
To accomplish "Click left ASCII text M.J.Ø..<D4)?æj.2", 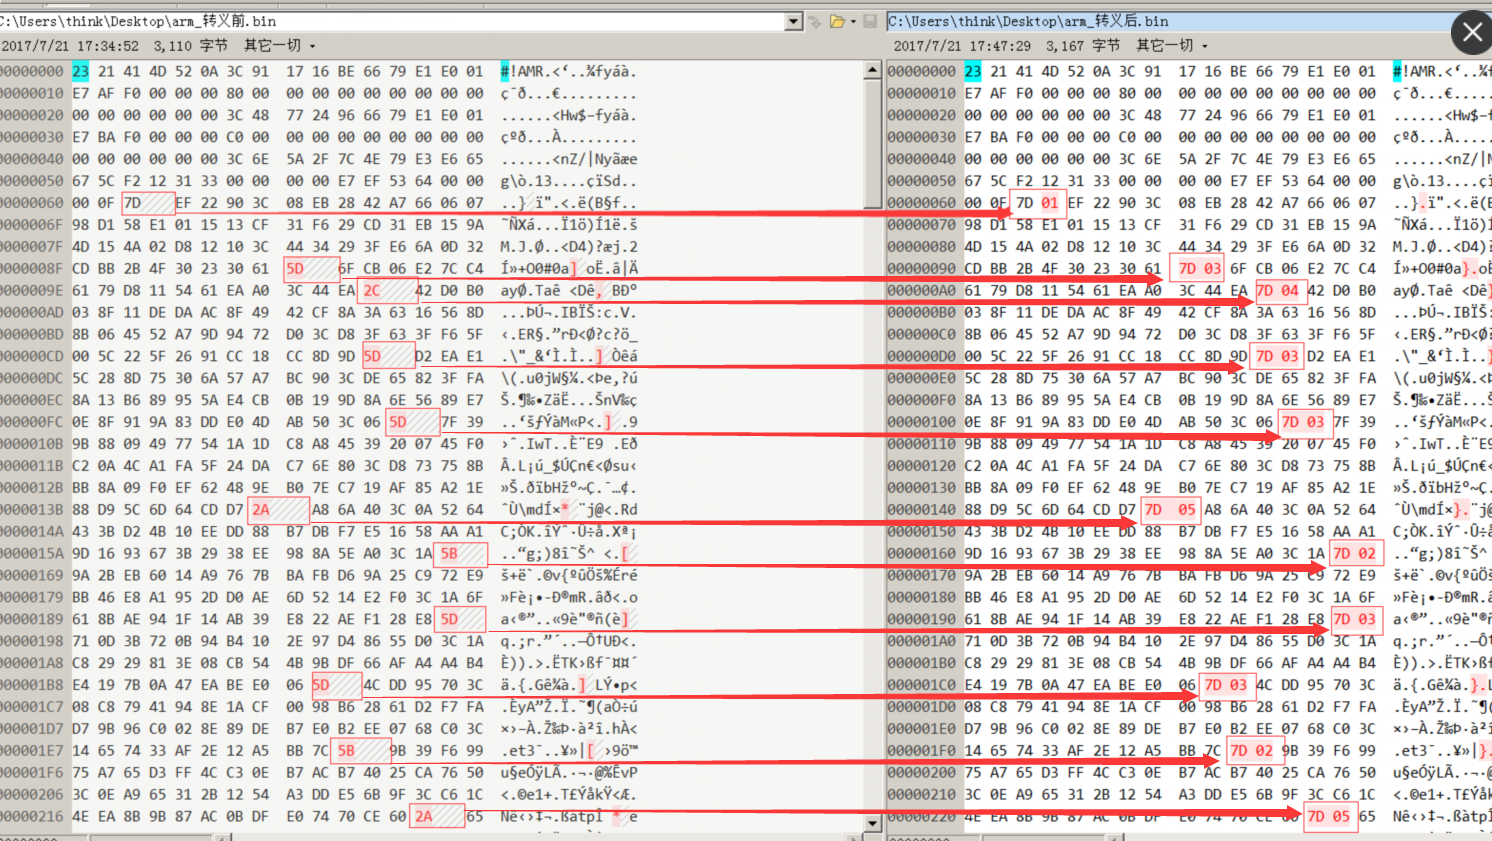I will pos(569,246).
